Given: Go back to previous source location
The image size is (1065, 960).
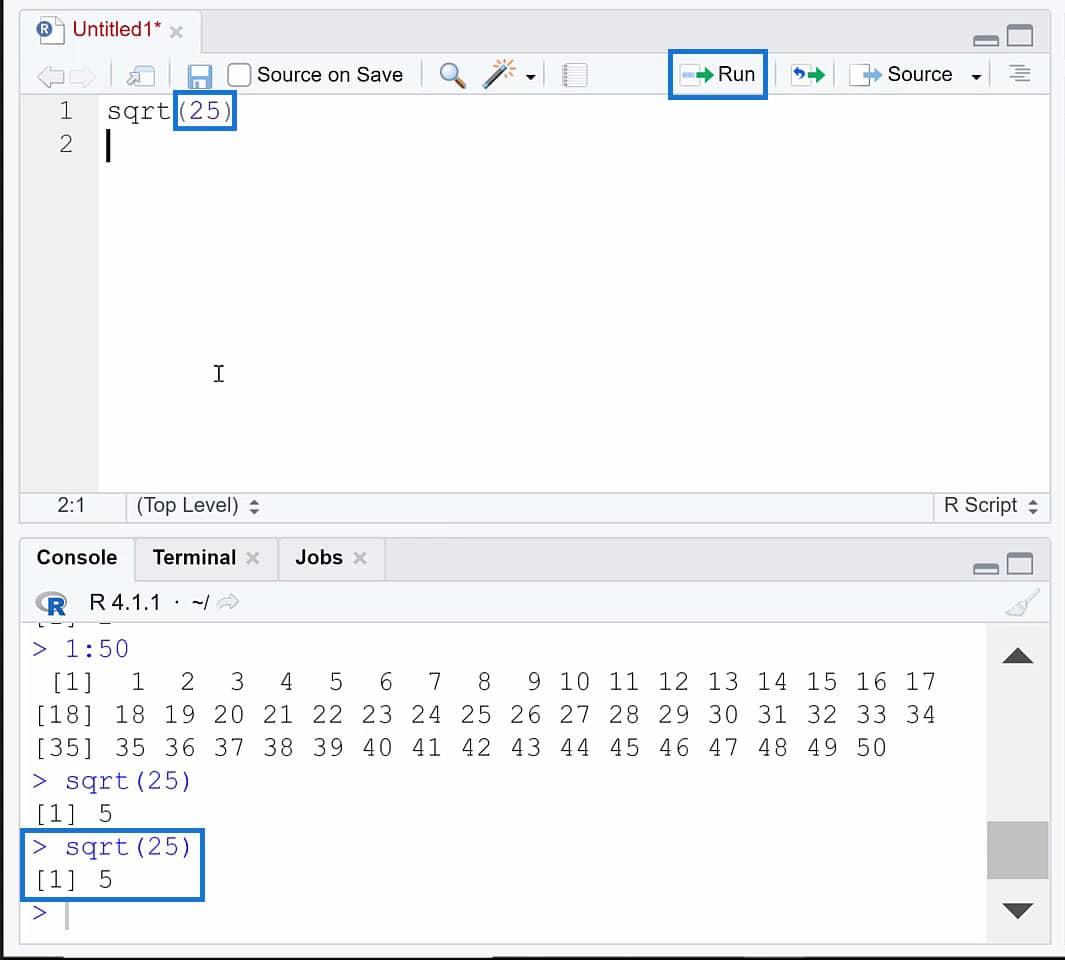Looking at the screenshot, I should pos(50,75).
